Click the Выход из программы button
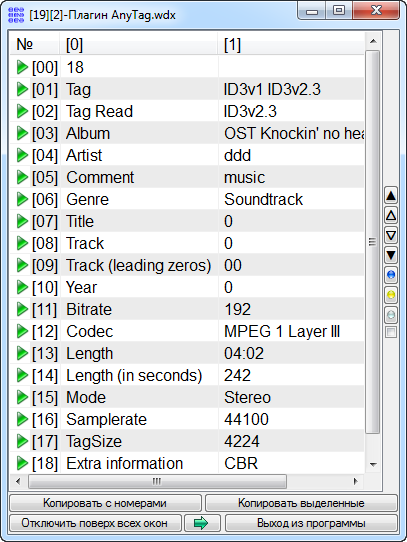 [311, 523]
